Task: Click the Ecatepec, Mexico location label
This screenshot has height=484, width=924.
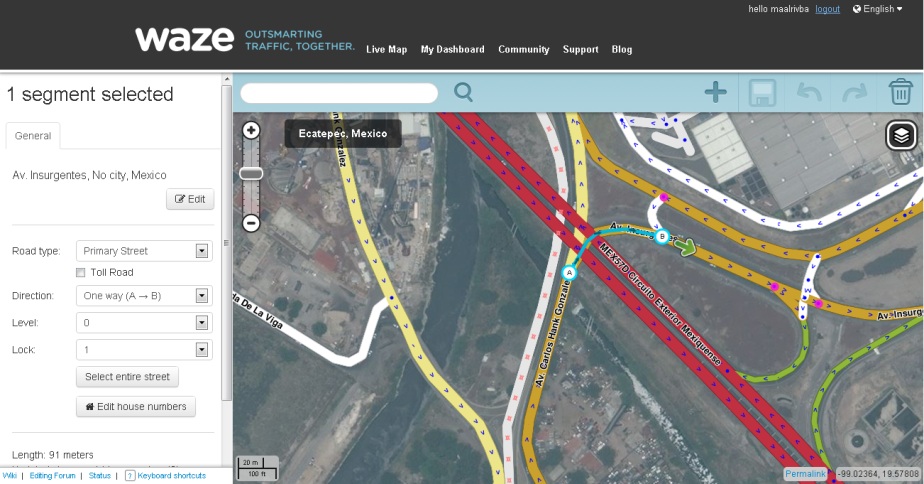Action: [343, 133]
